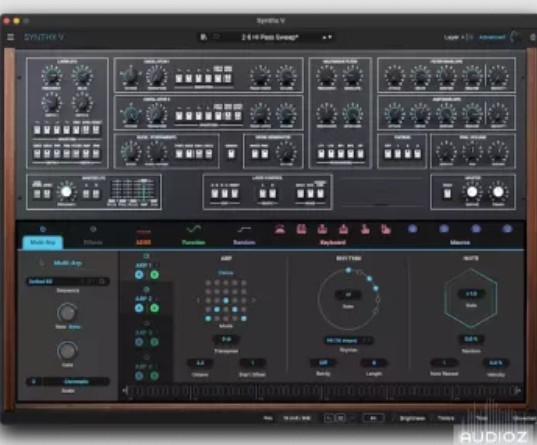Open the hamburger main menu
Screen dimensions: 537x445
[10, 37]
